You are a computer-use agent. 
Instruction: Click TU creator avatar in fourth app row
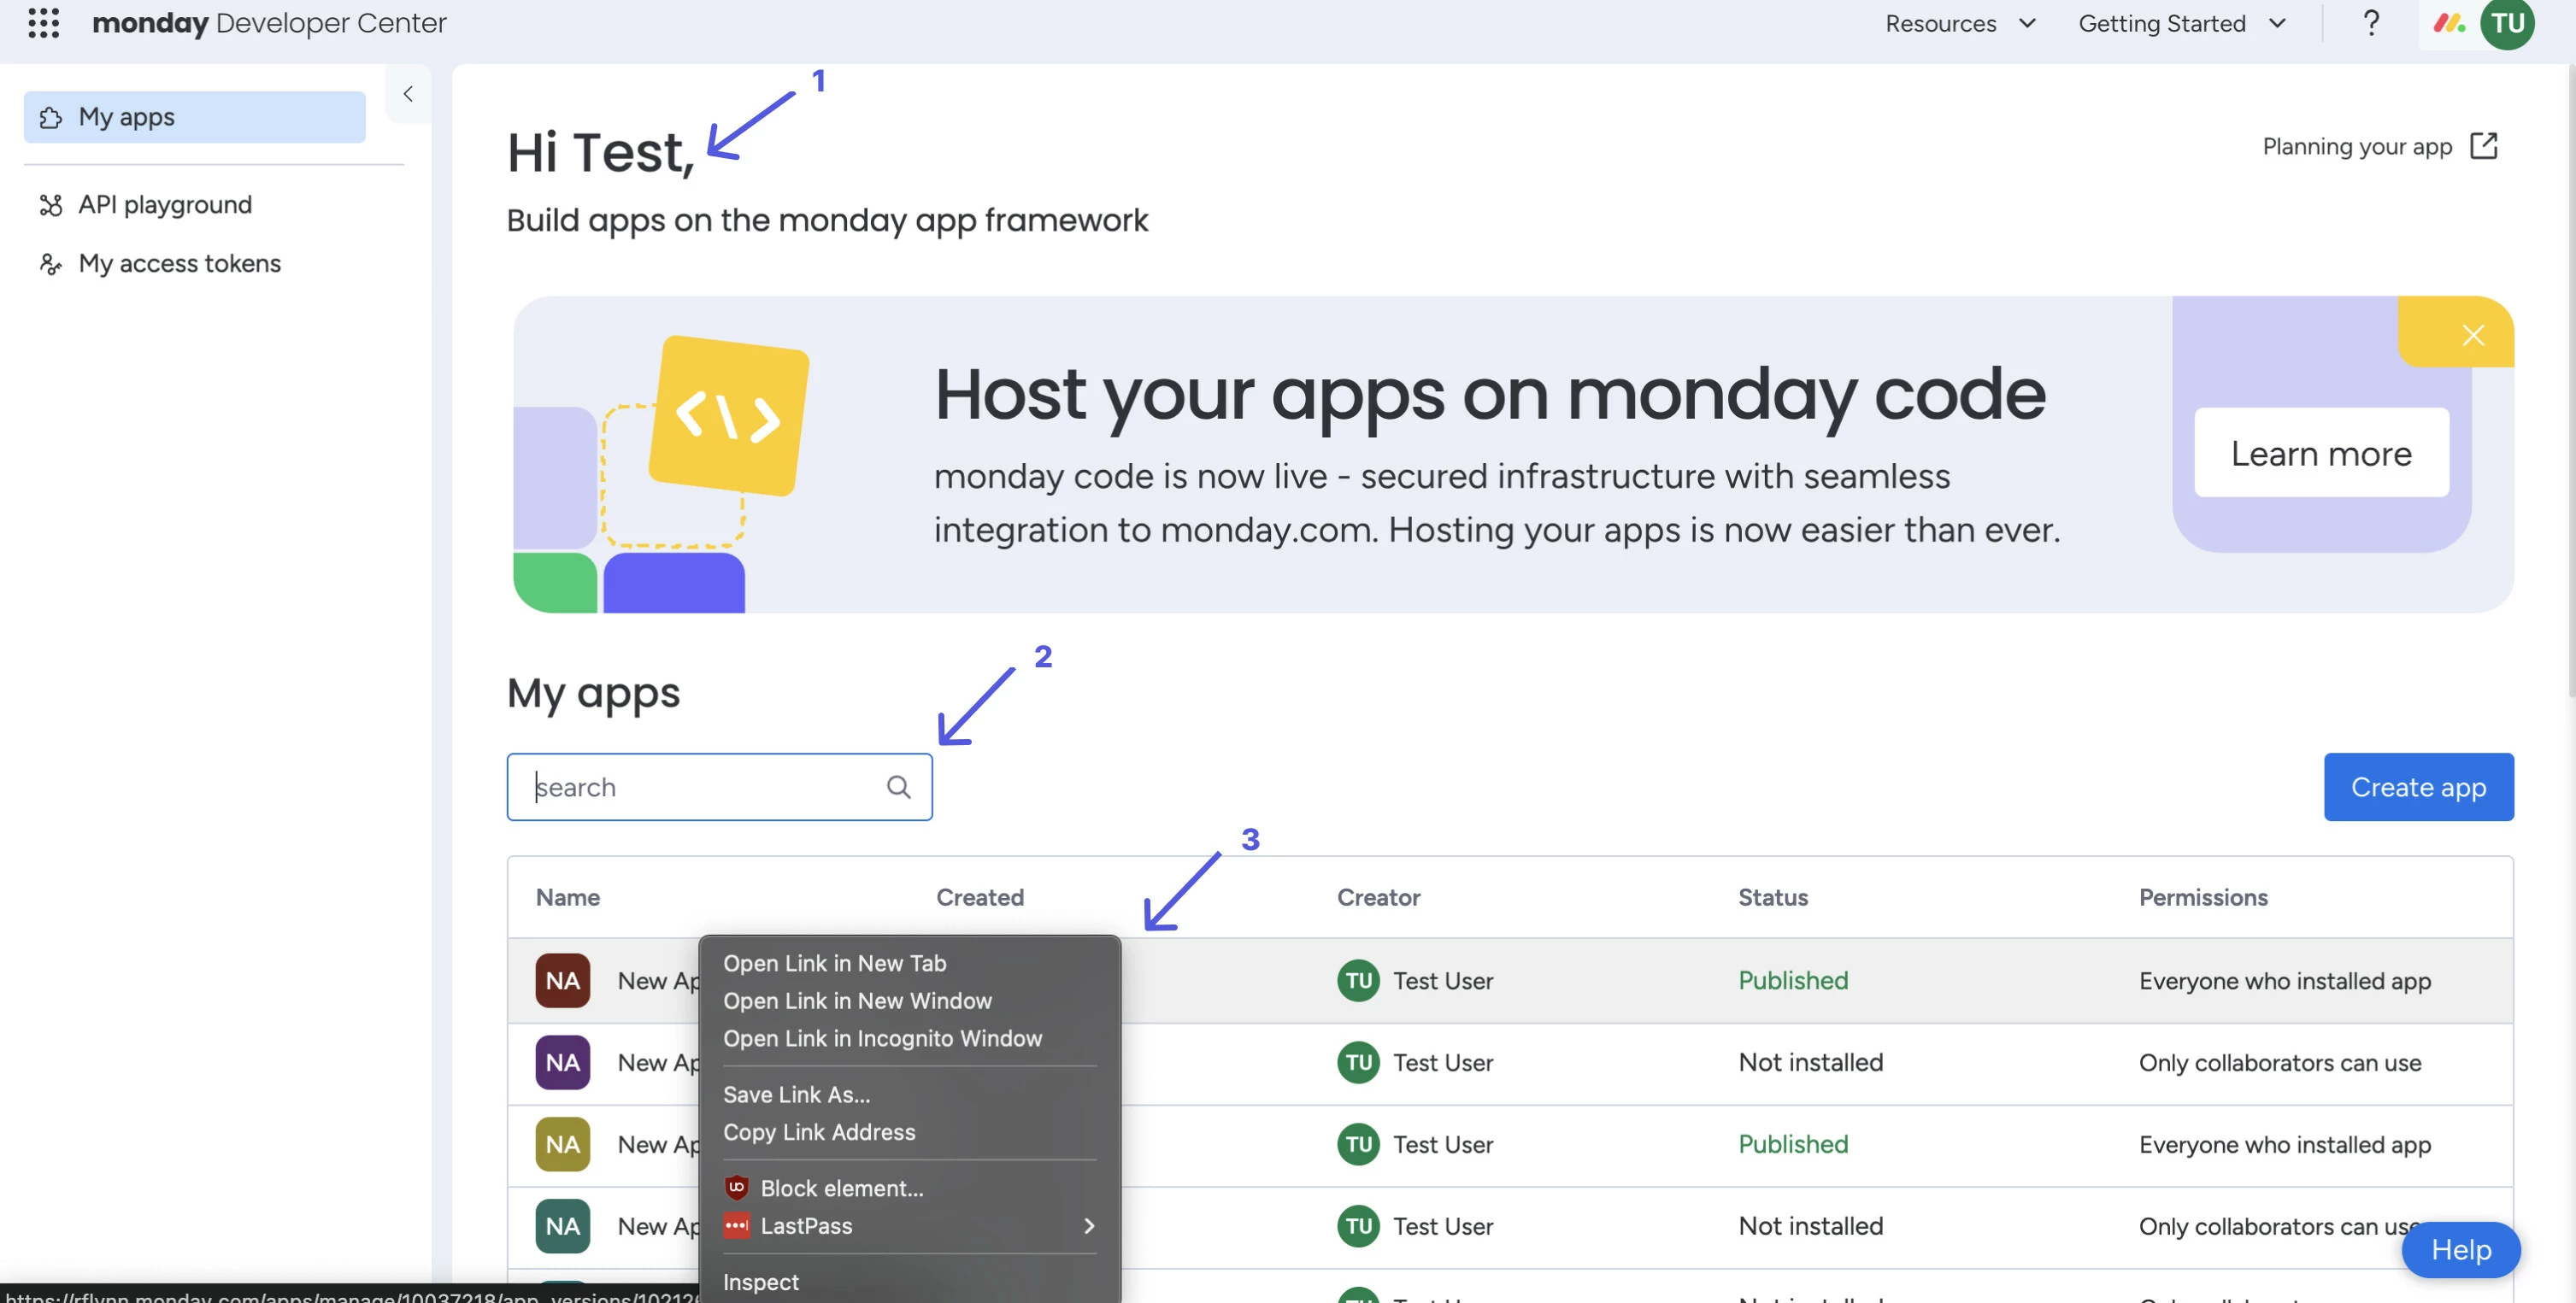(x=1357, y=1226)
